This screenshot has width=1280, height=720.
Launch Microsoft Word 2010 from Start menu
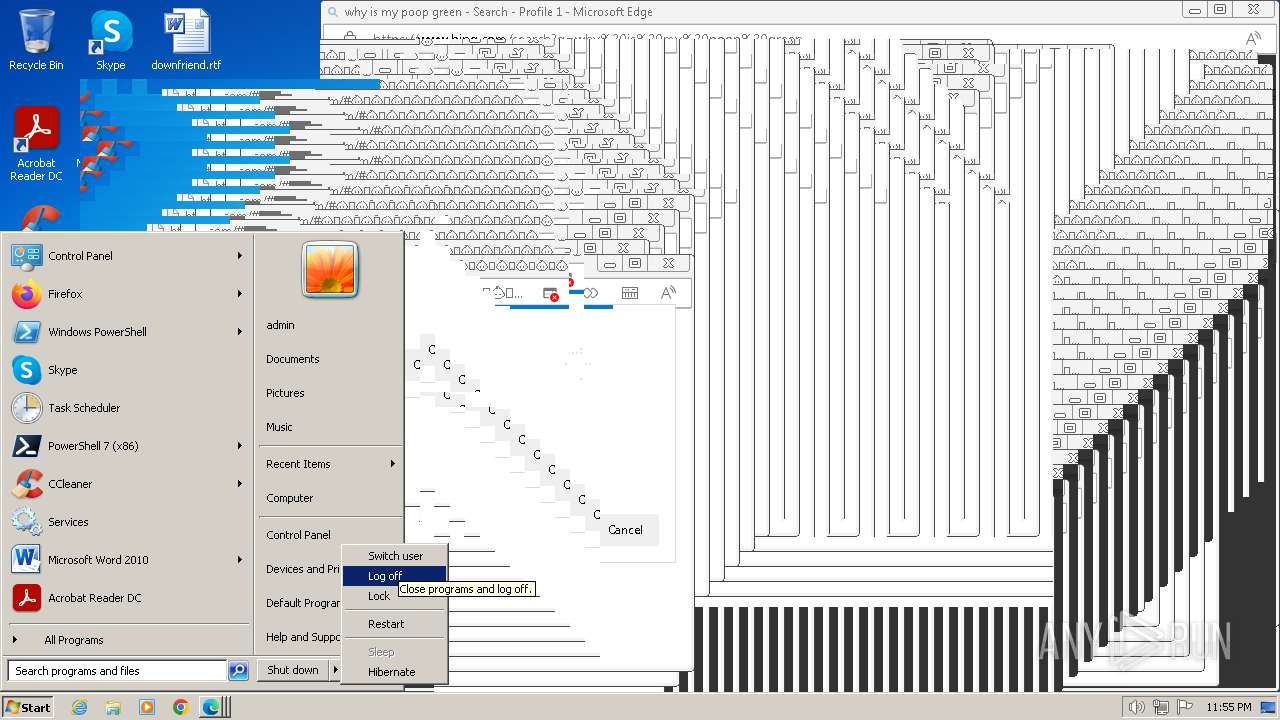click(x=126, y=560)
